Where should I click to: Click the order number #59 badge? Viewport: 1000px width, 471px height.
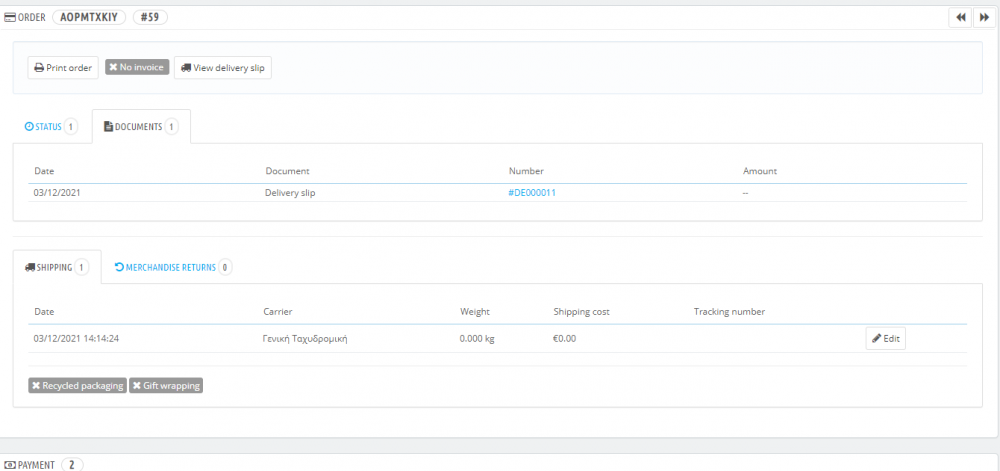tap(150, 17)
